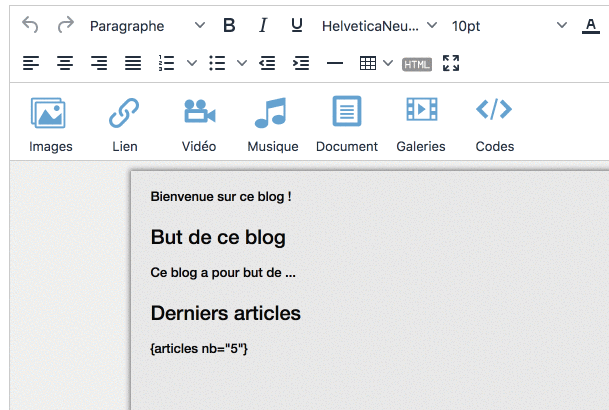
Task: Enter fullscreen editor mode
Action: [x=451, y=63]
